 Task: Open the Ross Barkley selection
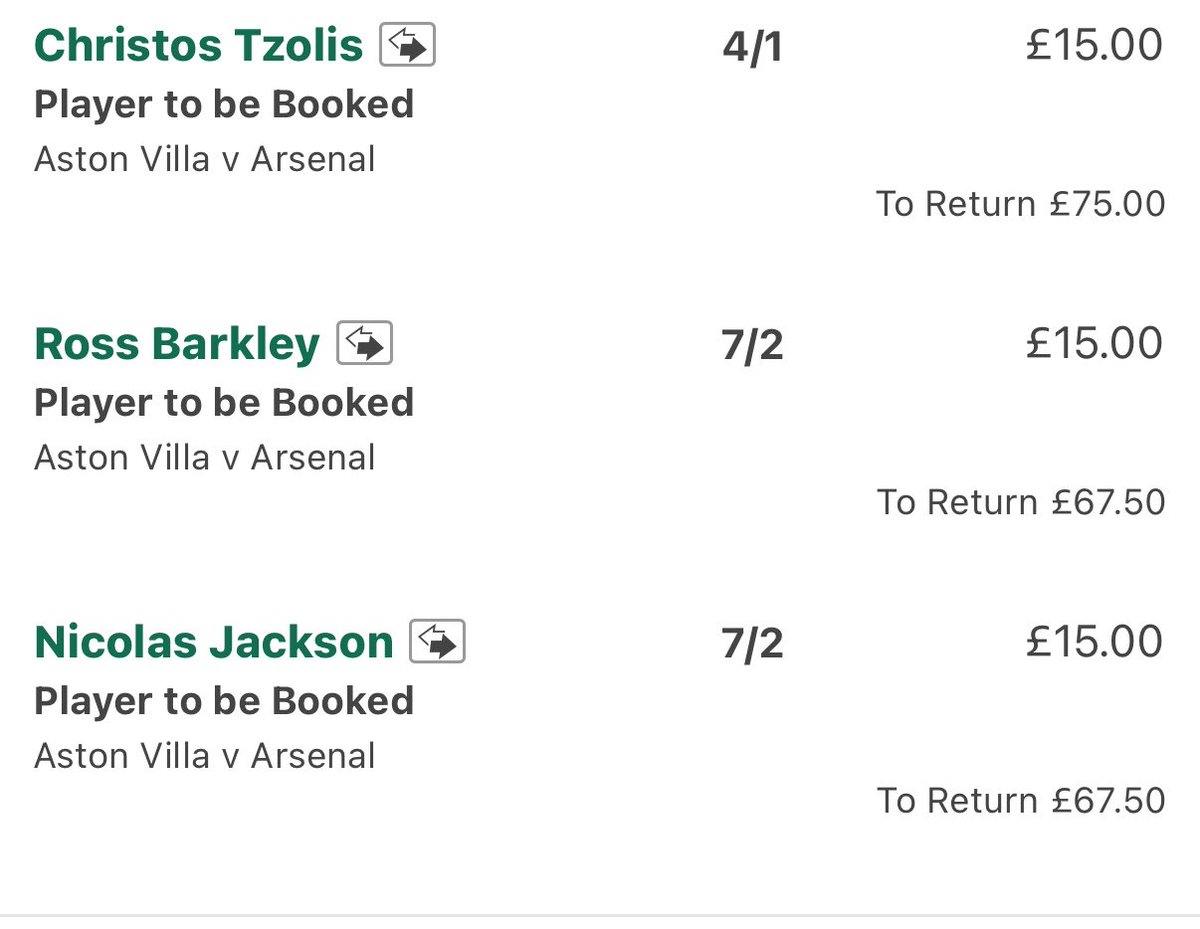pyautogui.click(x=177, y=344)
